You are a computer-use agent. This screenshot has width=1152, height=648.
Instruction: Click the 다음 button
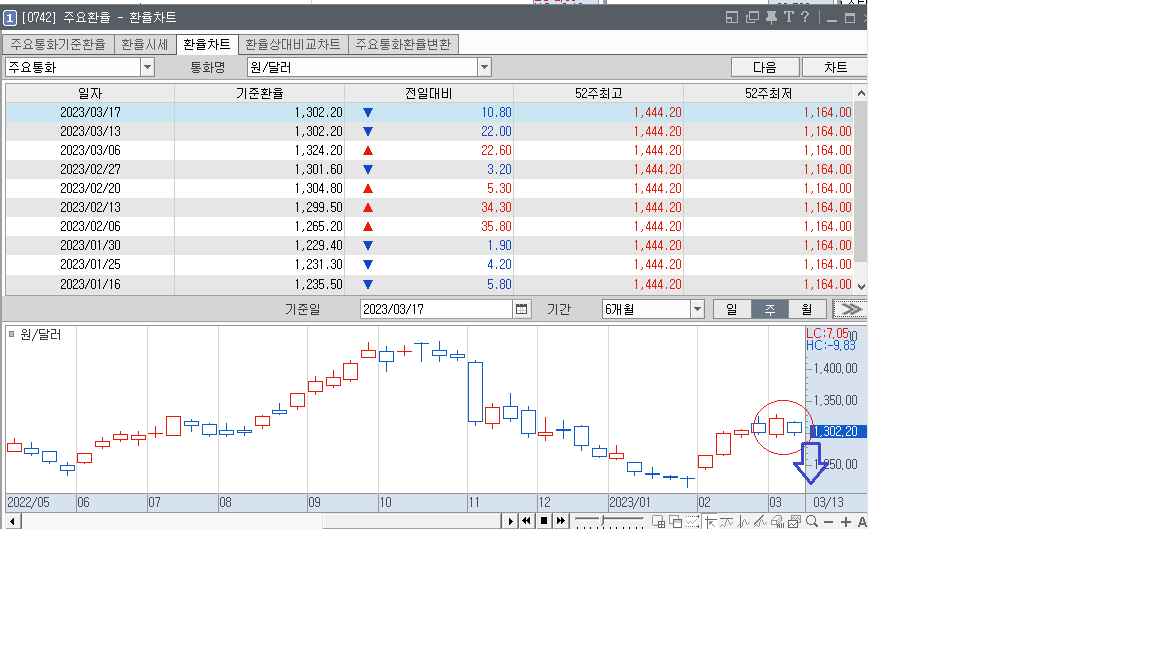tap(765, 67)
